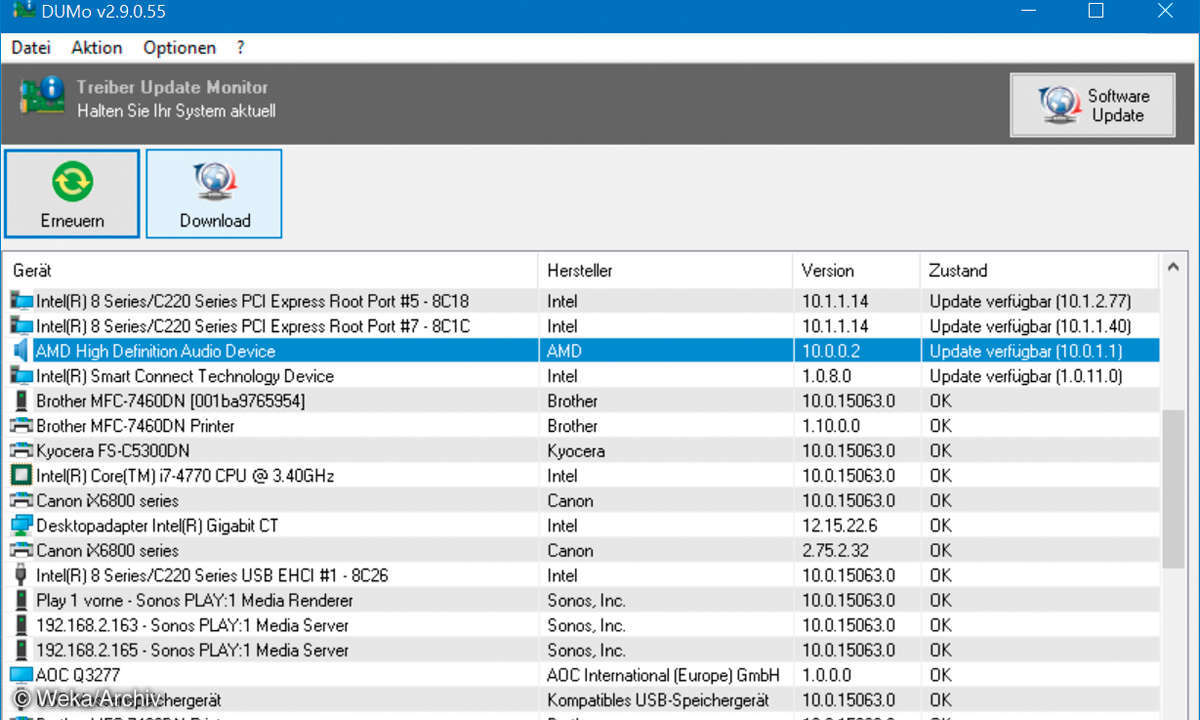1200x720 pixels.
Task: Click printer icon of Canon iX6800 version 10.0.15063.0
Action: [21, 500]
